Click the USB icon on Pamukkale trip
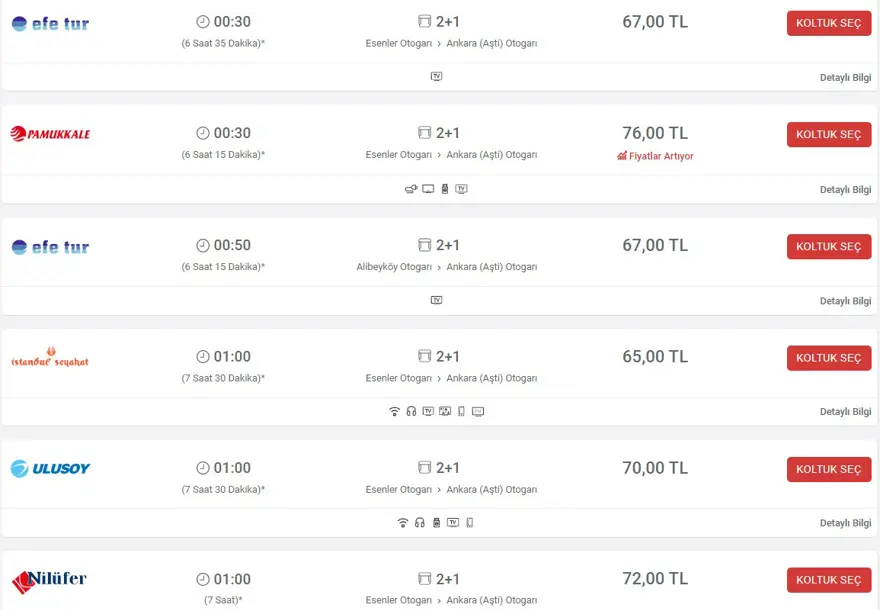Viewport: 880px width, 610px height. (x=445, y=189)
